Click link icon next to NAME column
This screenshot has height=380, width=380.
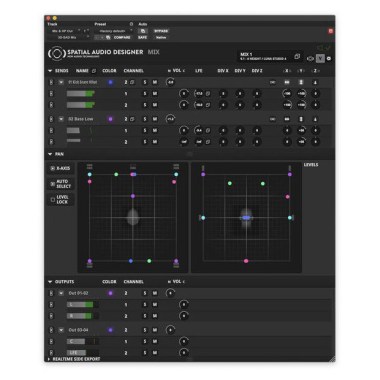point(94,71)
